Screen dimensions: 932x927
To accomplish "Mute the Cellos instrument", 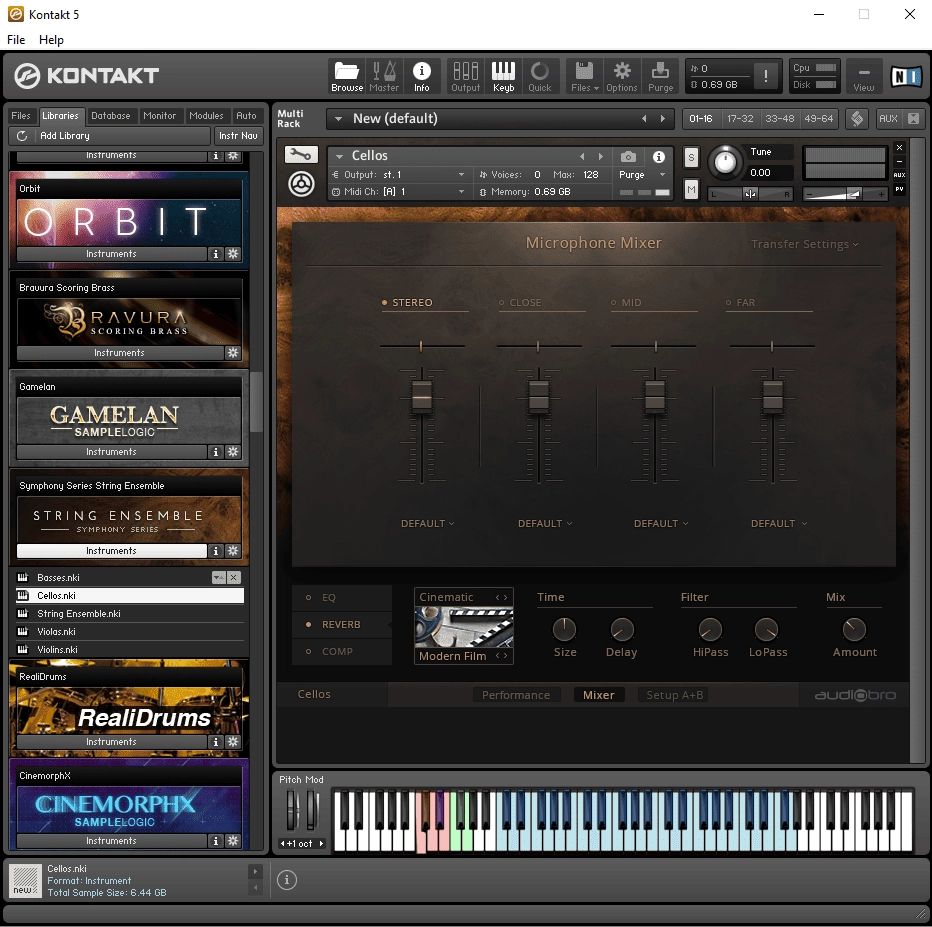I will (x=691, y=190).
